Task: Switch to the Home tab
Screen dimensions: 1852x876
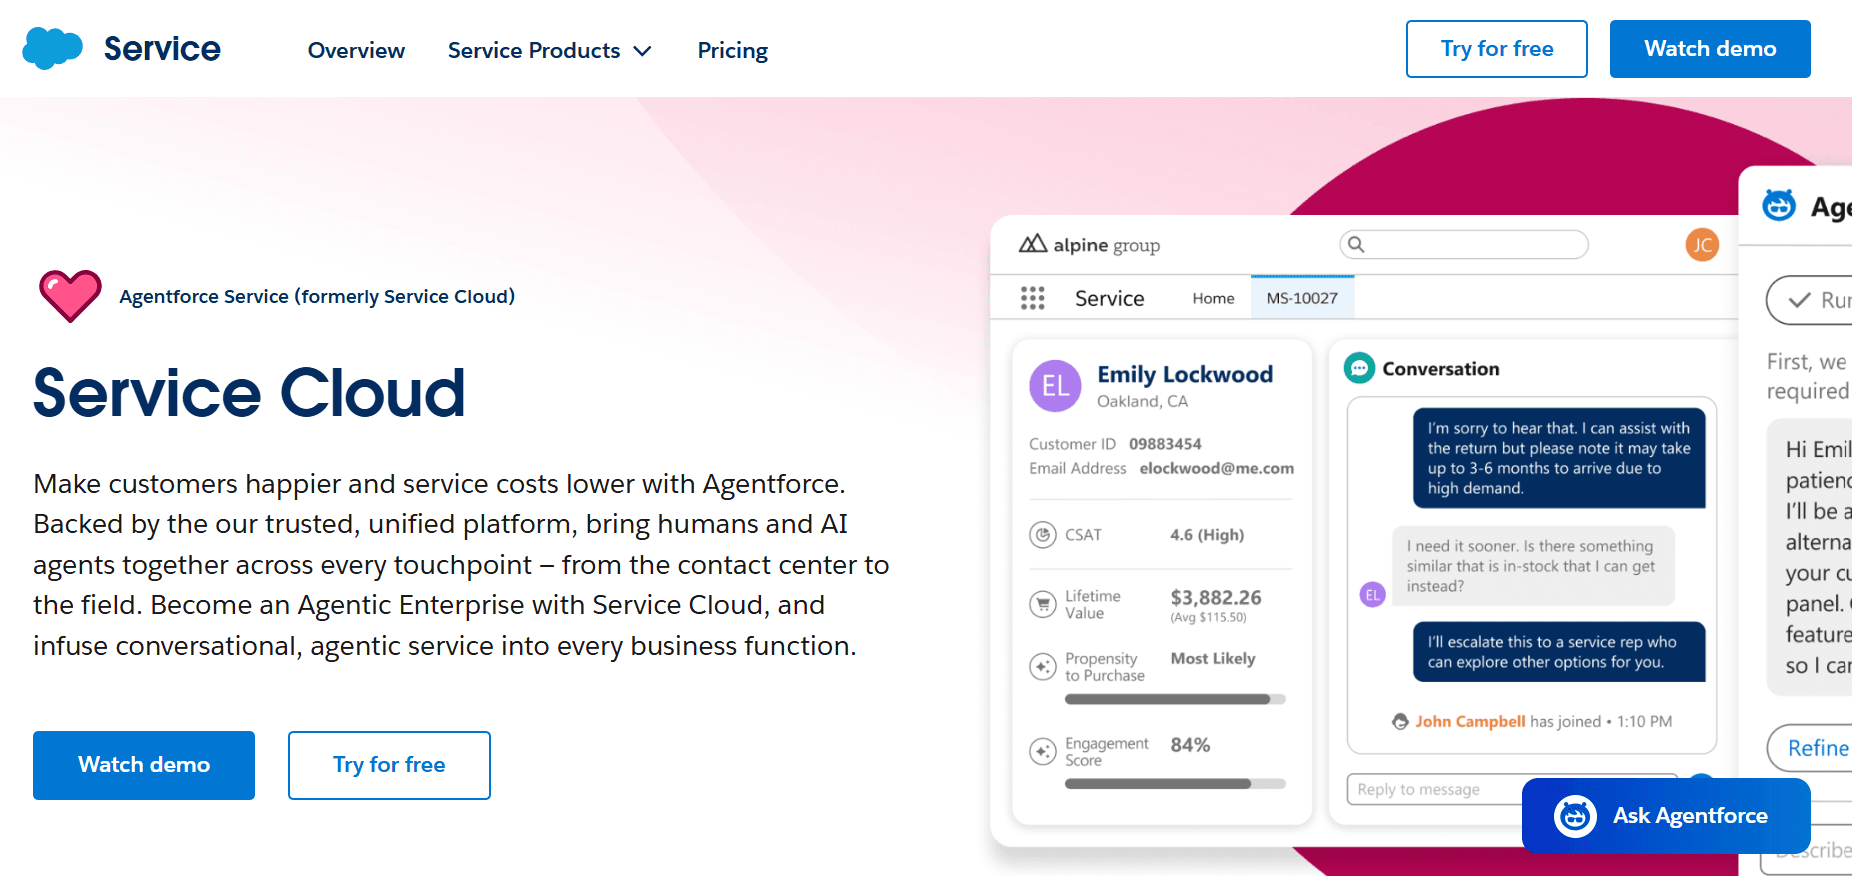Action: click(x=1213, y=298)
